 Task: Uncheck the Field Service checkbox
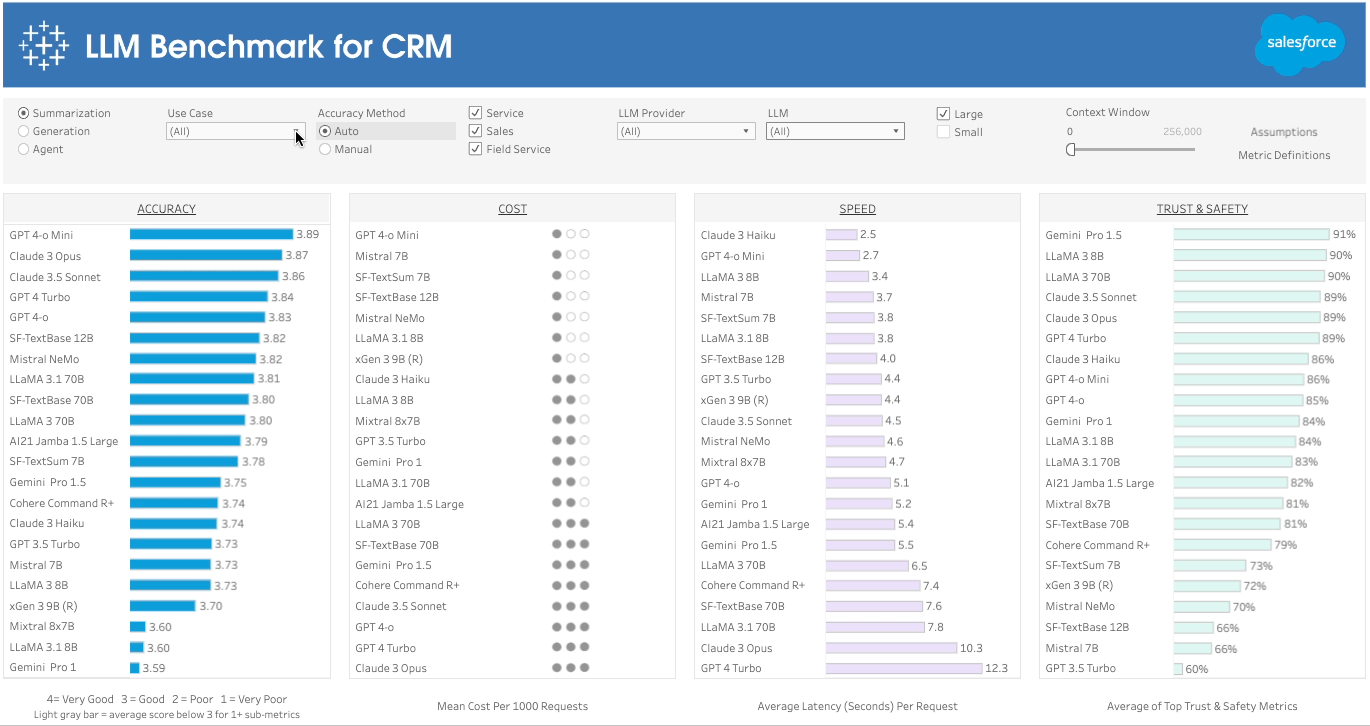(476, 149)
